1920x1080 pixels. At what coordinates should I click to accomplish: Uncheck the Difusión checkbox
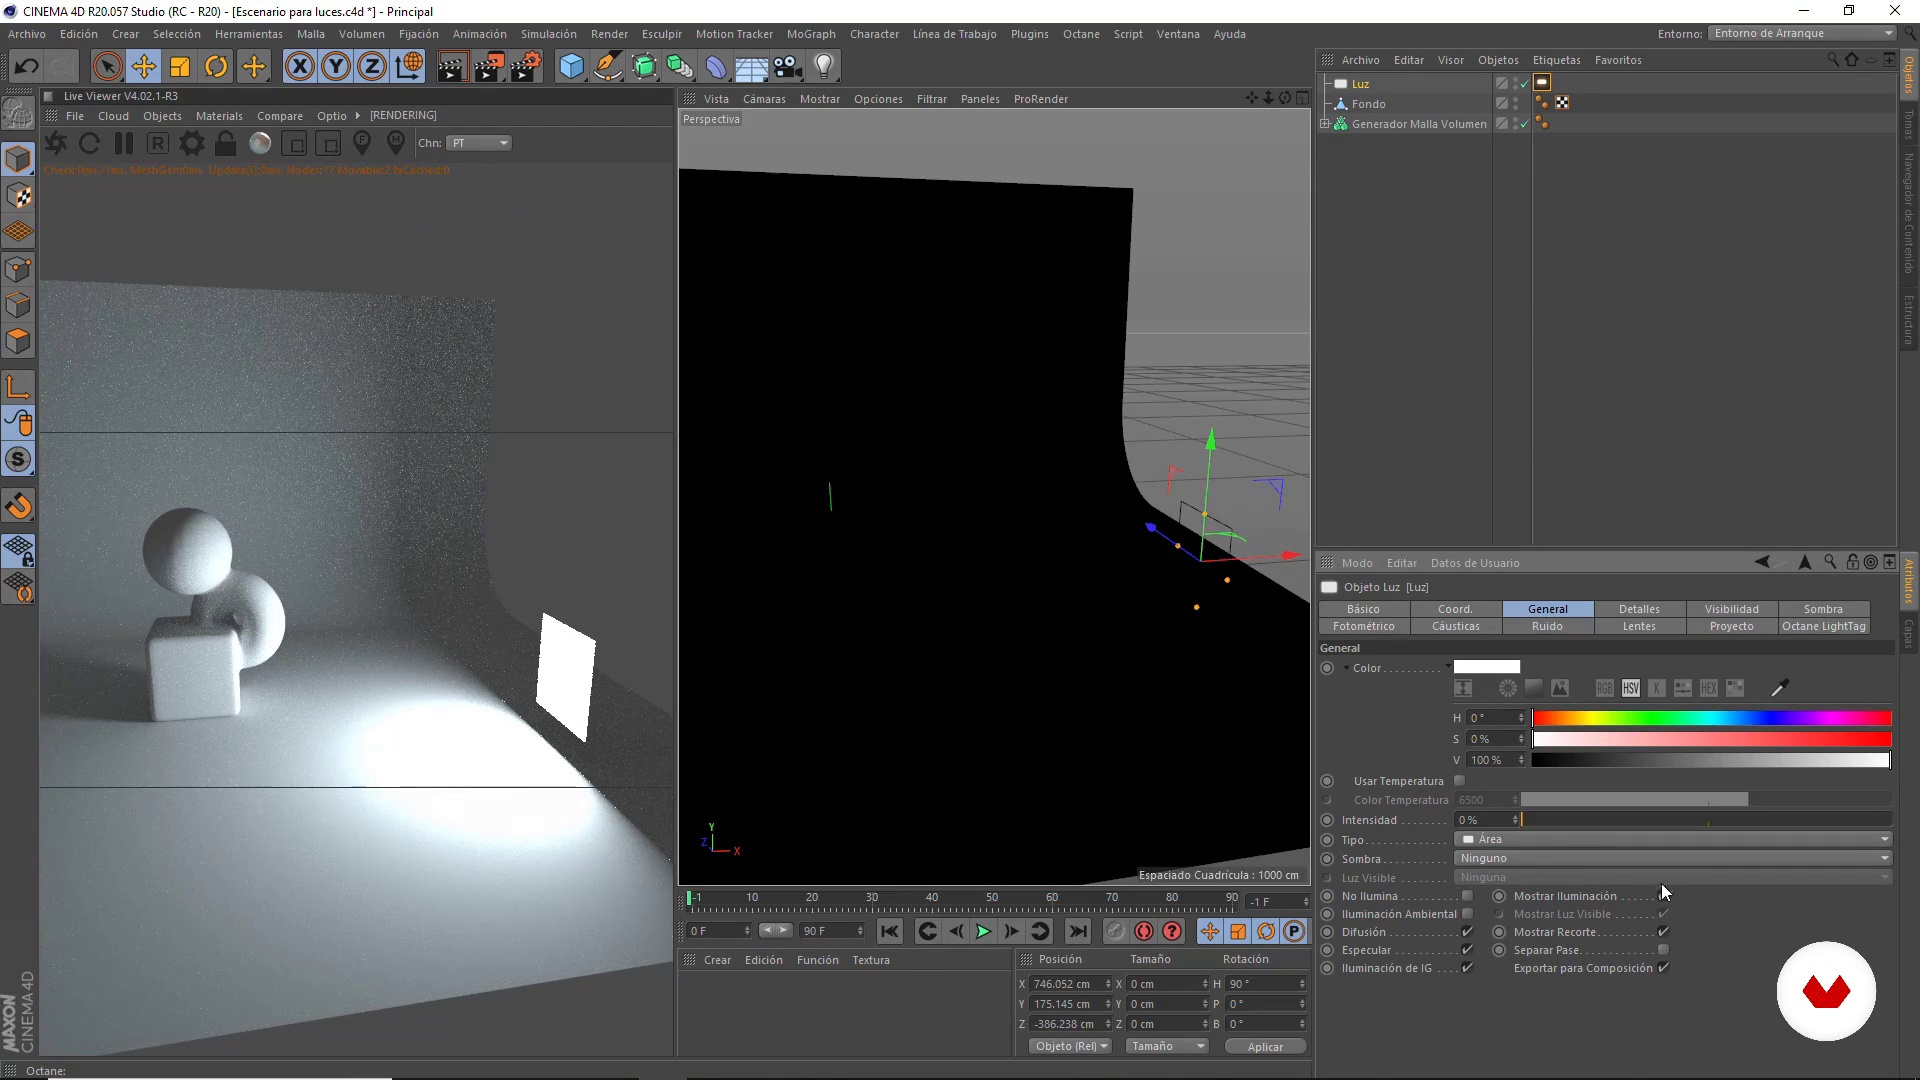(x=1467, y=932)
